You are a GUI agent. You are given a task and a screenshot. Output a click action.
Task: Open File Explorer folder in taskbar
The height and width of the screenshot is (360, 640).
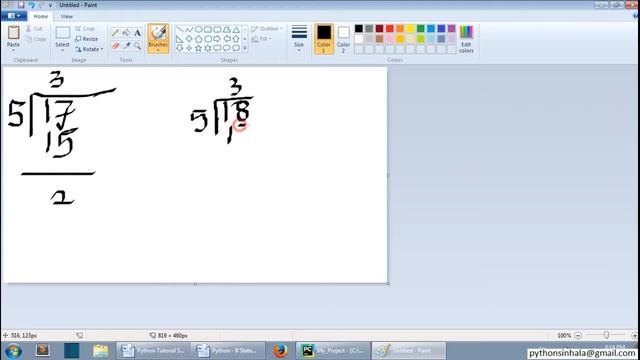click(100, 351)
